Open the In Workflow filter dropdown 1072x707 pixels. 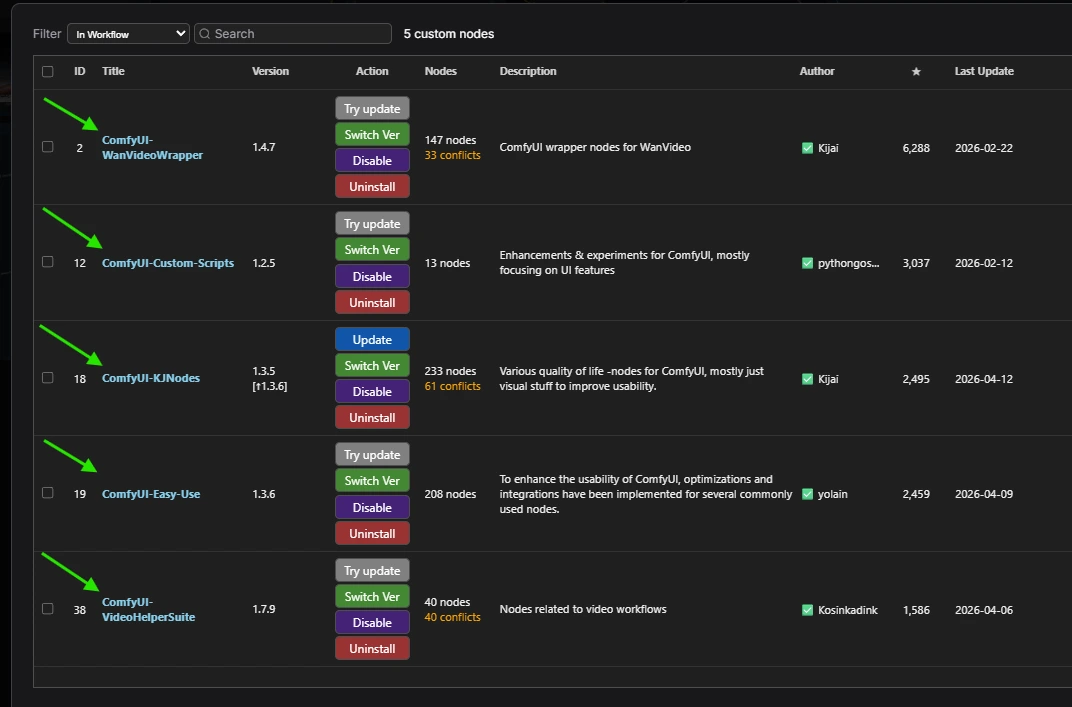(x=128, y=34)
